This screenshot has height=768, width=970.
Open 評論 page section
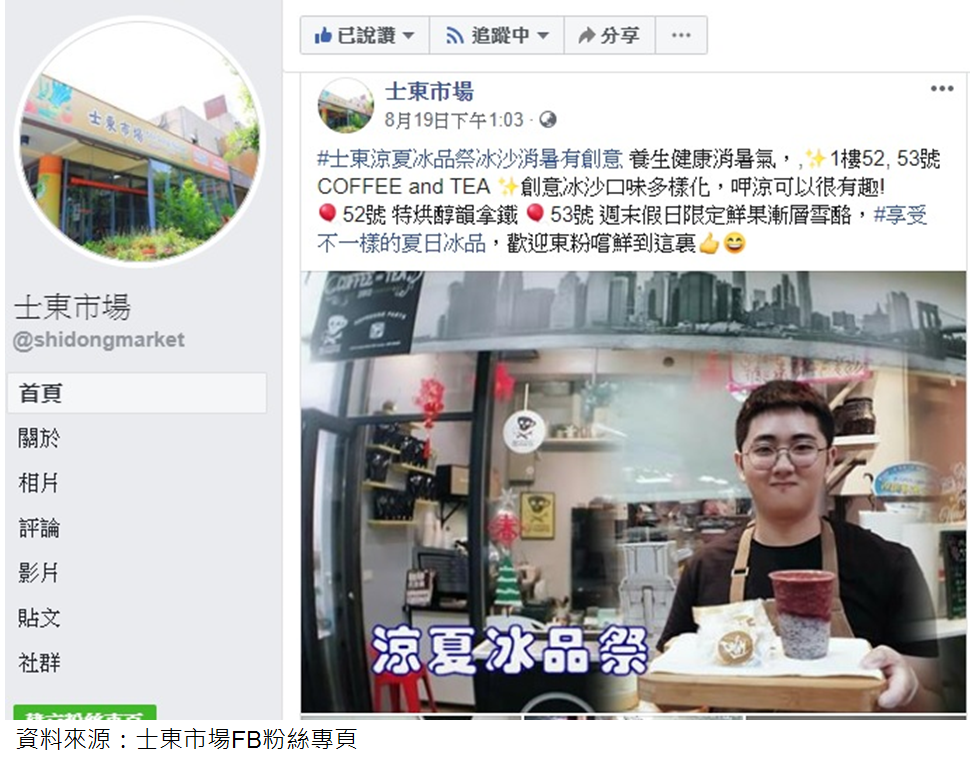pos(39,528)
